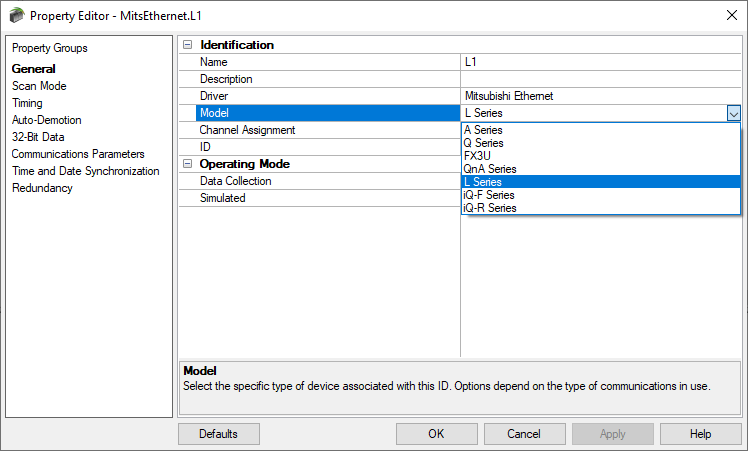Viewport: 748px width, 451px height.
Task: Click the Operating Mode section header
Action: [245, 164]
